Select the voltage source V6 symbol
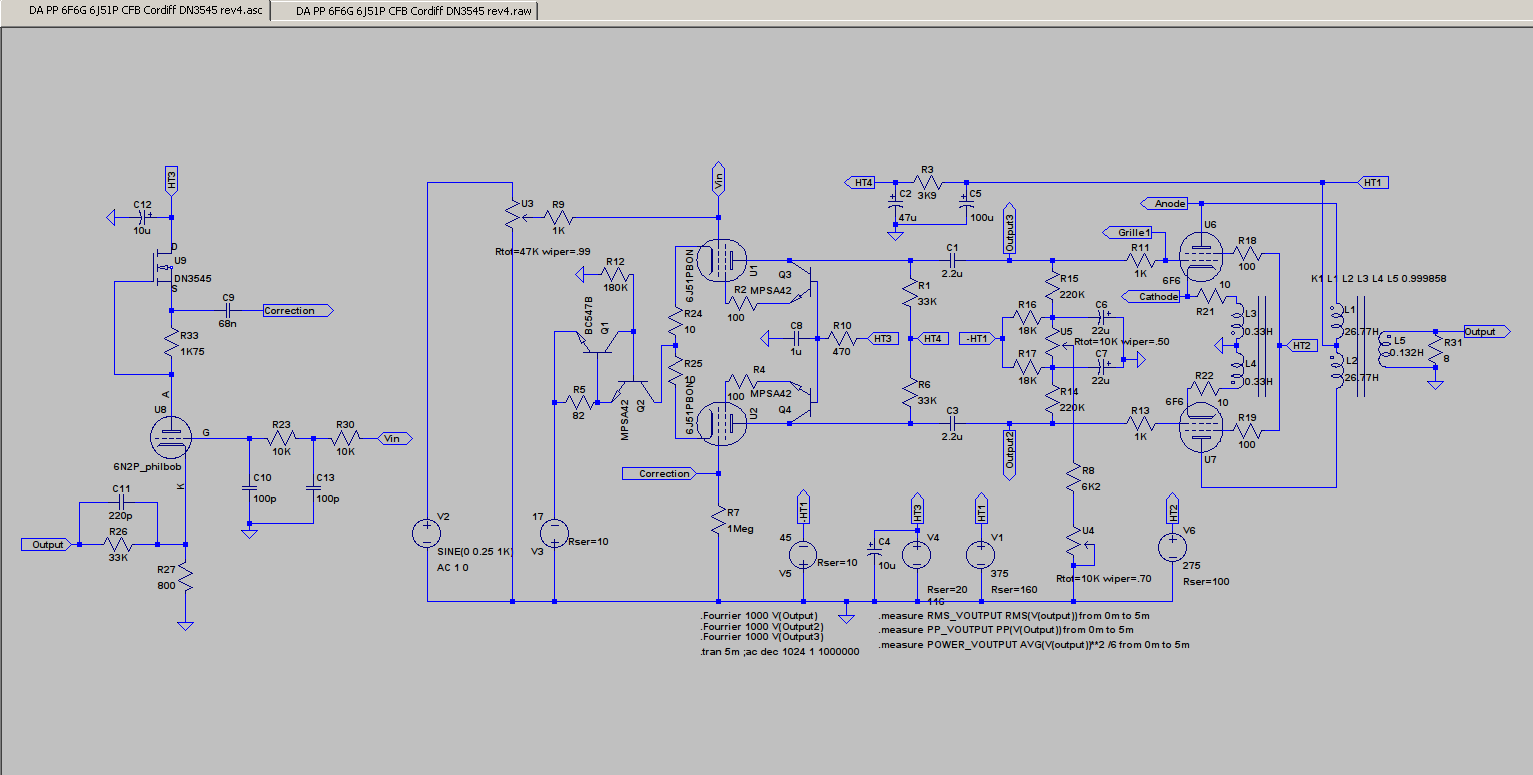 (x=1171, y=546)
